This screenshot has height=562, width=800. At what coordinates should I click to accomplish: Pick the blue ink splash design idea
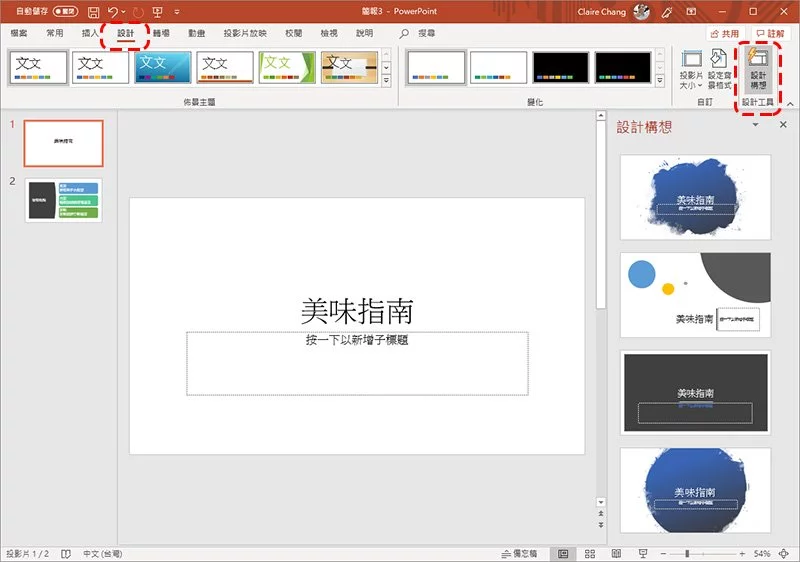point(695,197)
